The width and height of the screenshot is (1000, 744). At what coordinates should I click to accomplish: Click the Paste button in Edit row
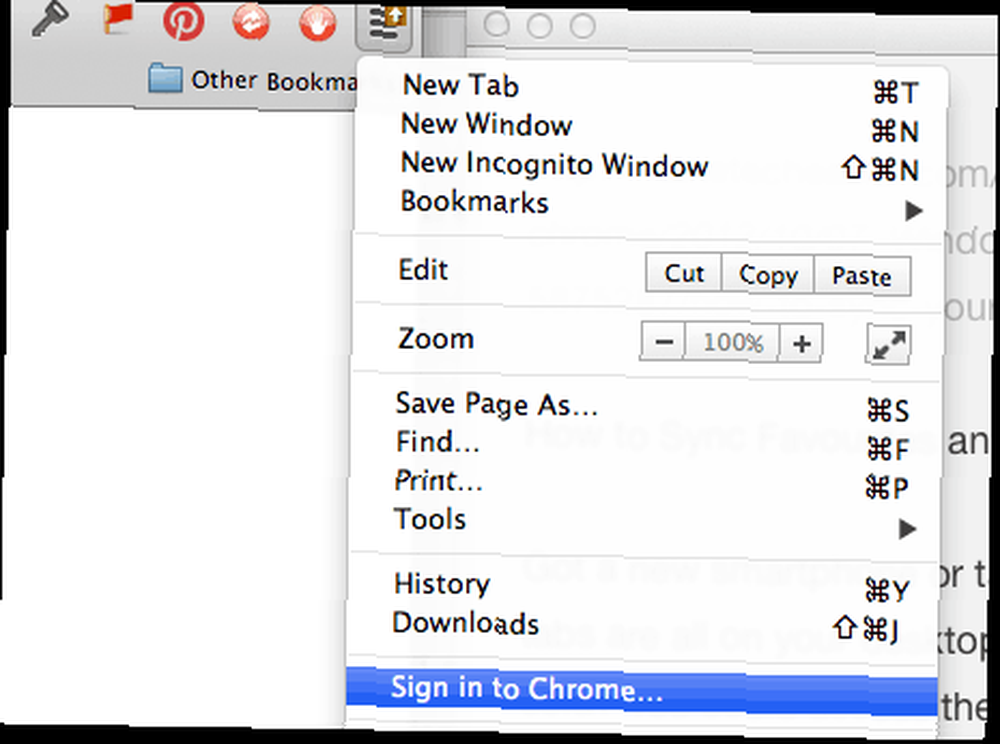pos(862,277)
